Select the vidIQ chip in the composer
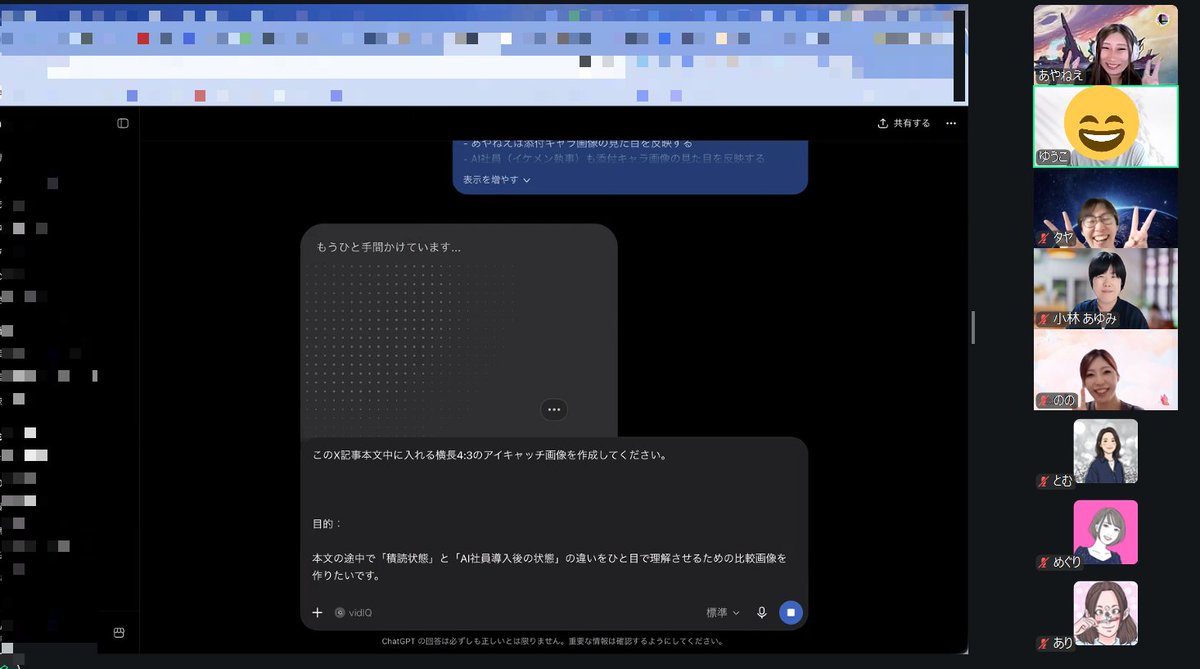Image resolution: width=1200 pixels, height=669 pixels. [353, 612]
